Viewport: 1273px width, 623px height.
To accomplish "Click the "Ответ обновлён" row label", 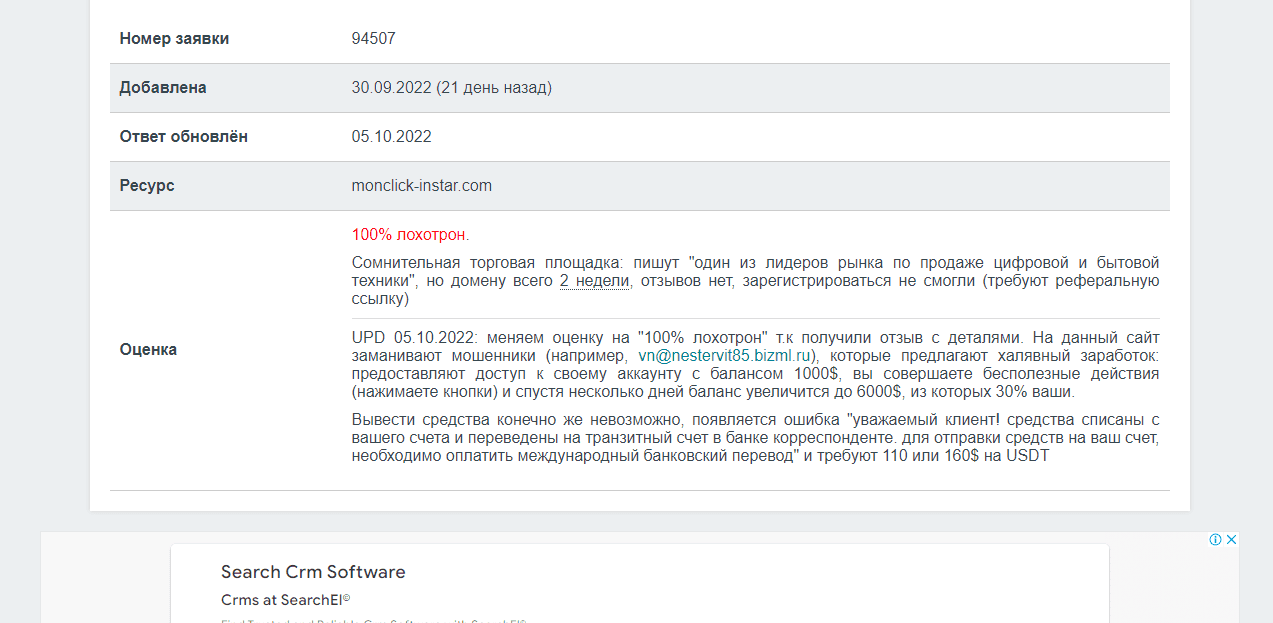I will point(183,137).
